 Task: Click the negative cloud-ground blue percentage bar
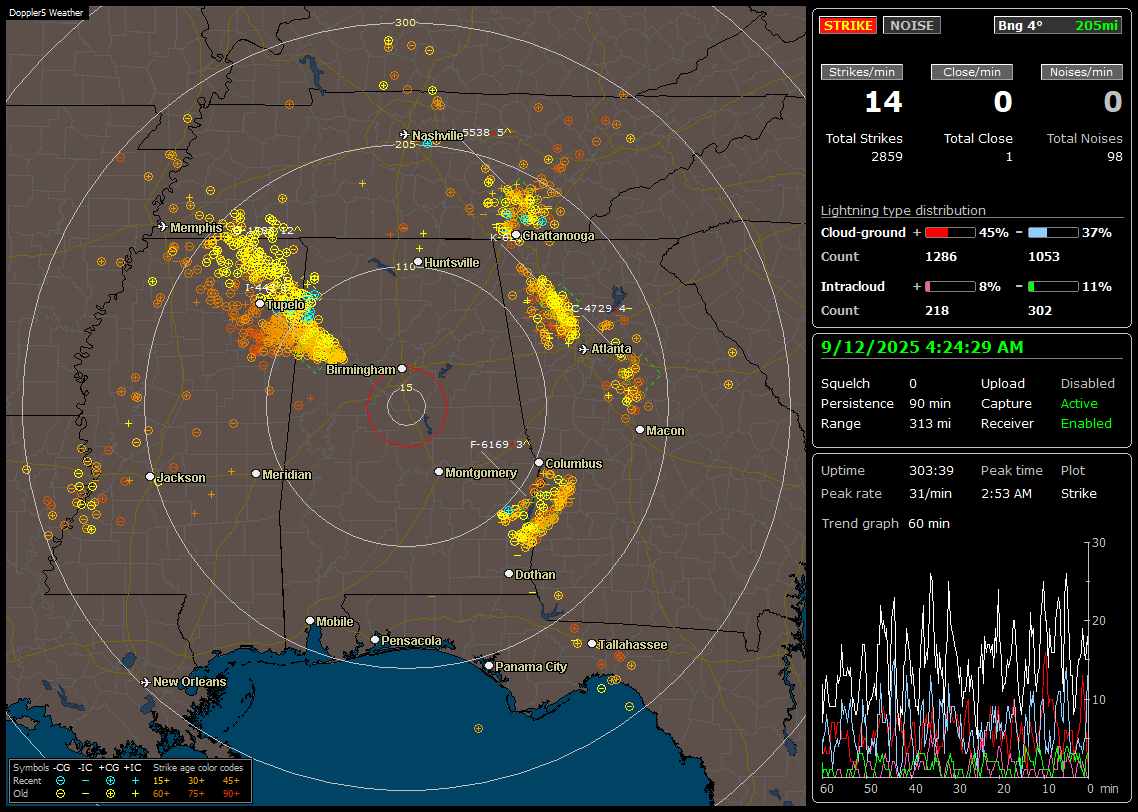pos(1053,233)
